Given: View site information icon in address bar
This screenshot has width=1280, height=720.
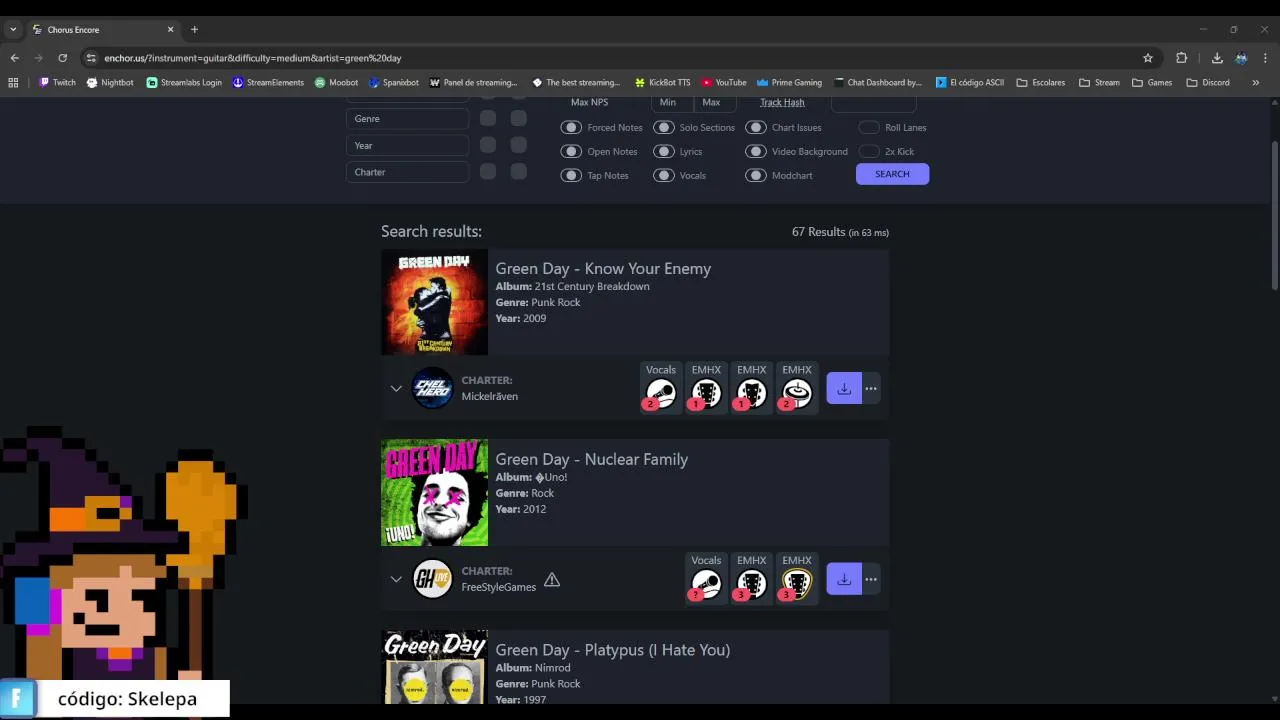Looking at the screenshot, I should point(91,58).
